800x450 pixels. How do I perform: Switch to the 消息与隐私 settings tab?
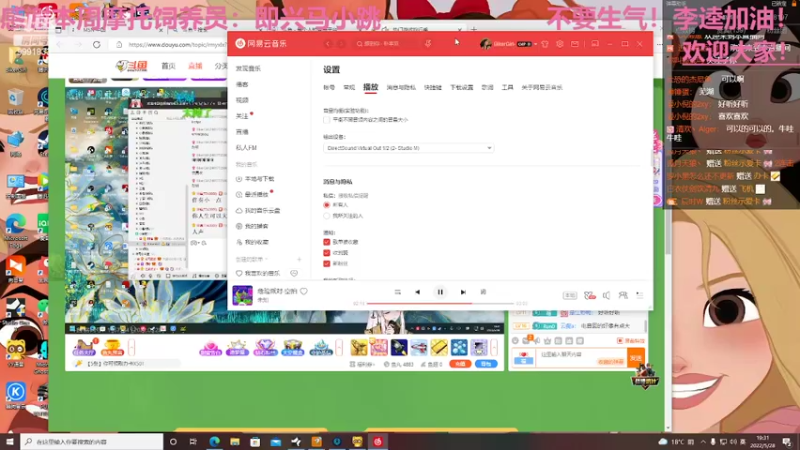coord(401,88)
